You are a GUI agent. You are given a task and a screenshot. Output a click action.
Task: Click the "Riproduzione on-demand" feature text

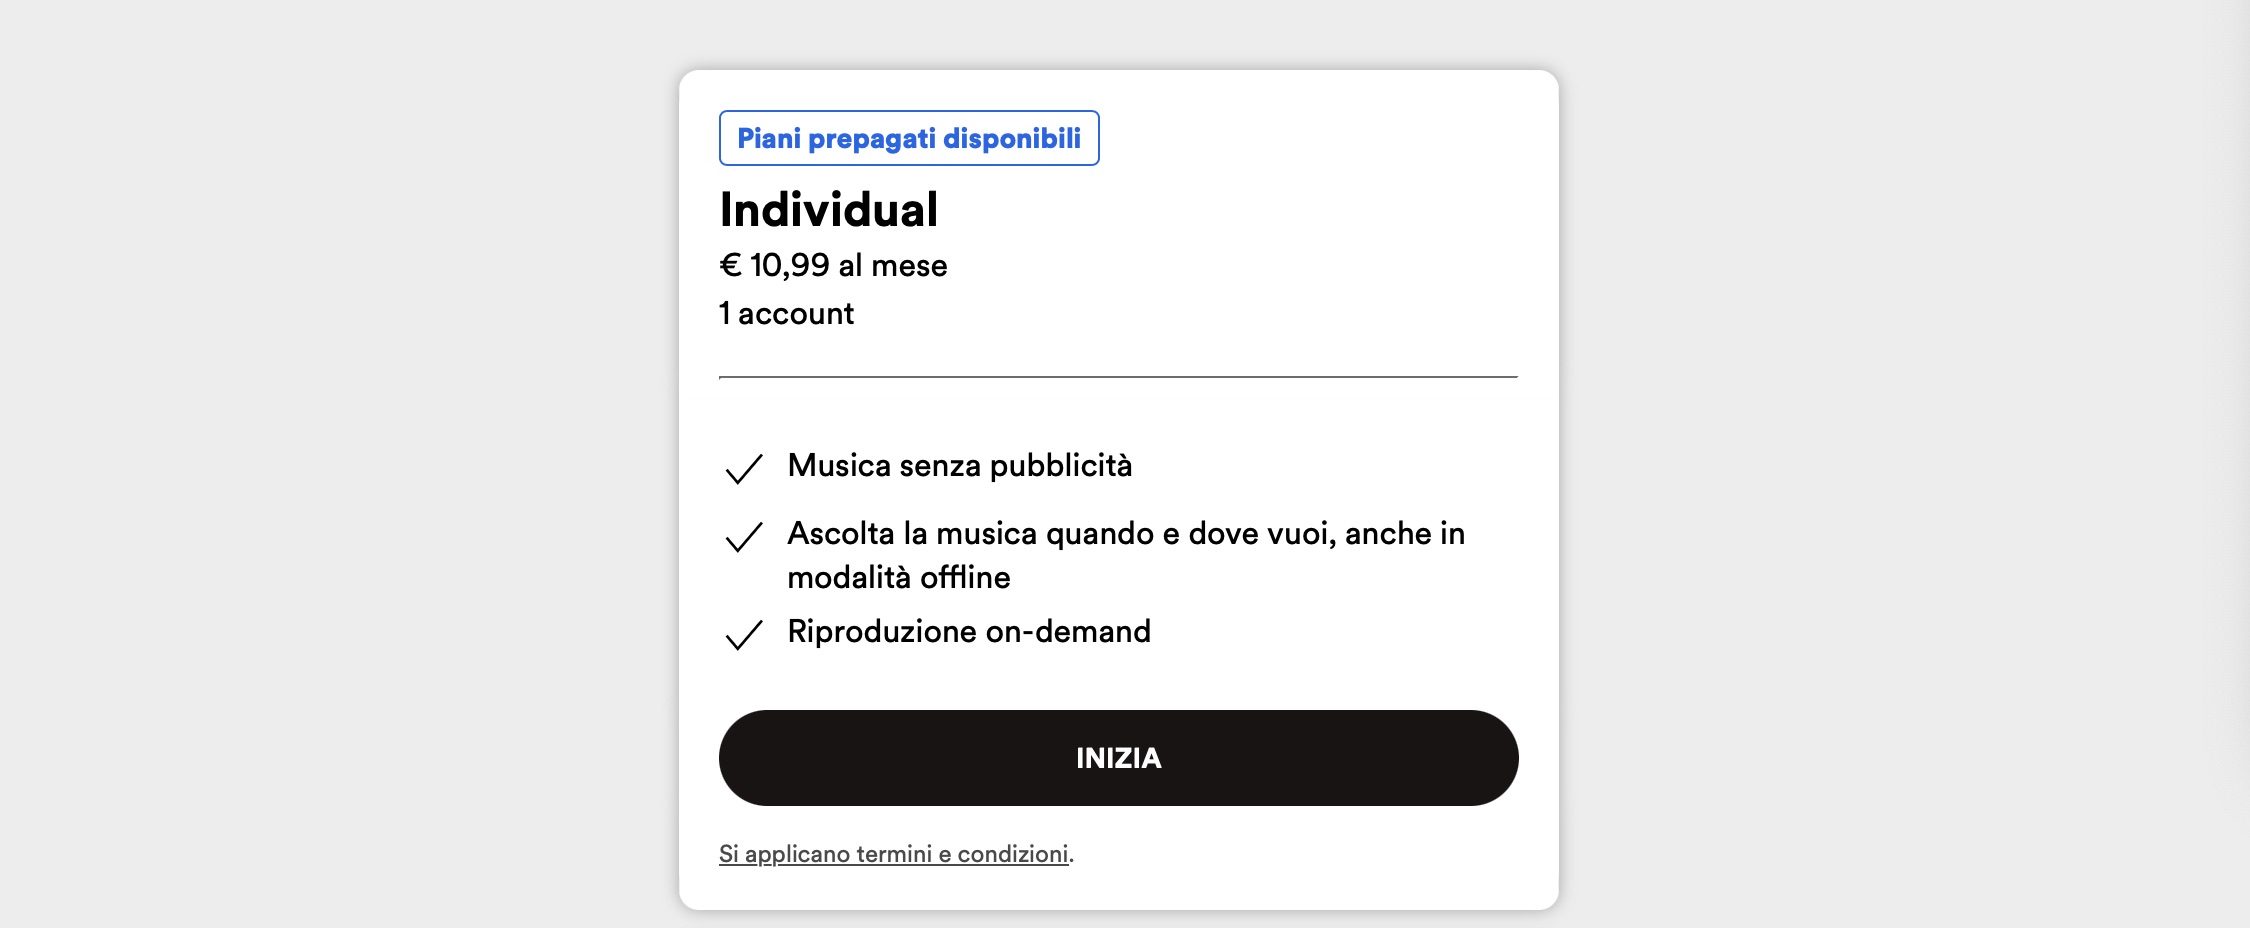click(x=968, y=632)
